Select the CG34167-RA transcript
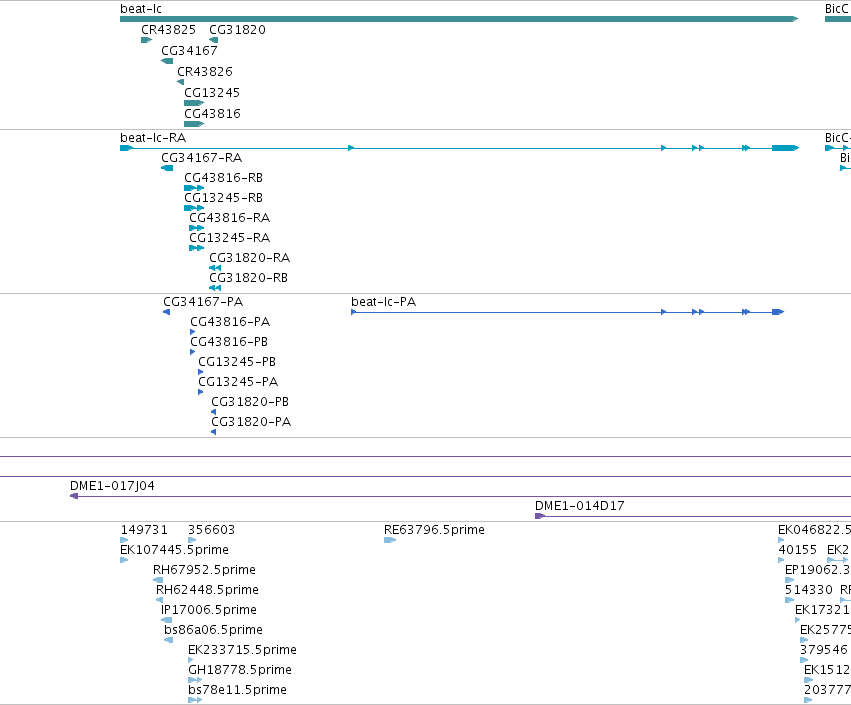Viewport: 851px width, 705px height. tap(167, 168)
